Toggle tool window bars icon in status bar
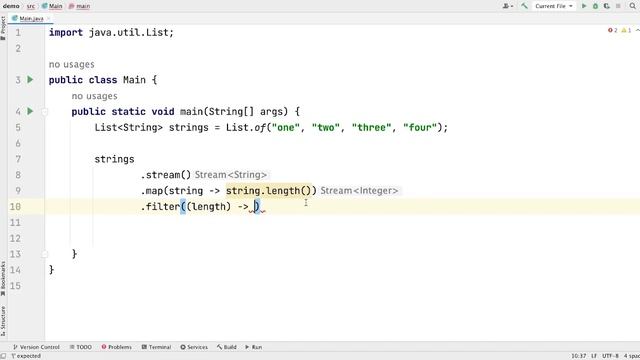 tap(3, 356)
